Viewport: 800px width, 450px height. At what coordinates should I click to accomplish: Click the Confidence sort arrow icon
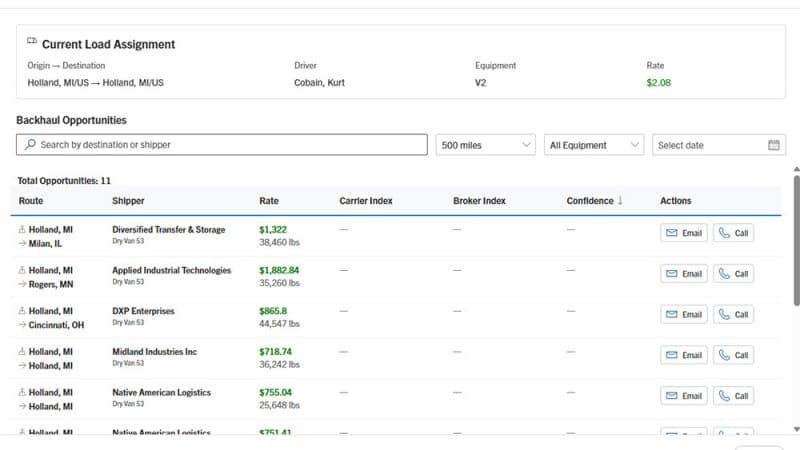(x=620, y=201)
